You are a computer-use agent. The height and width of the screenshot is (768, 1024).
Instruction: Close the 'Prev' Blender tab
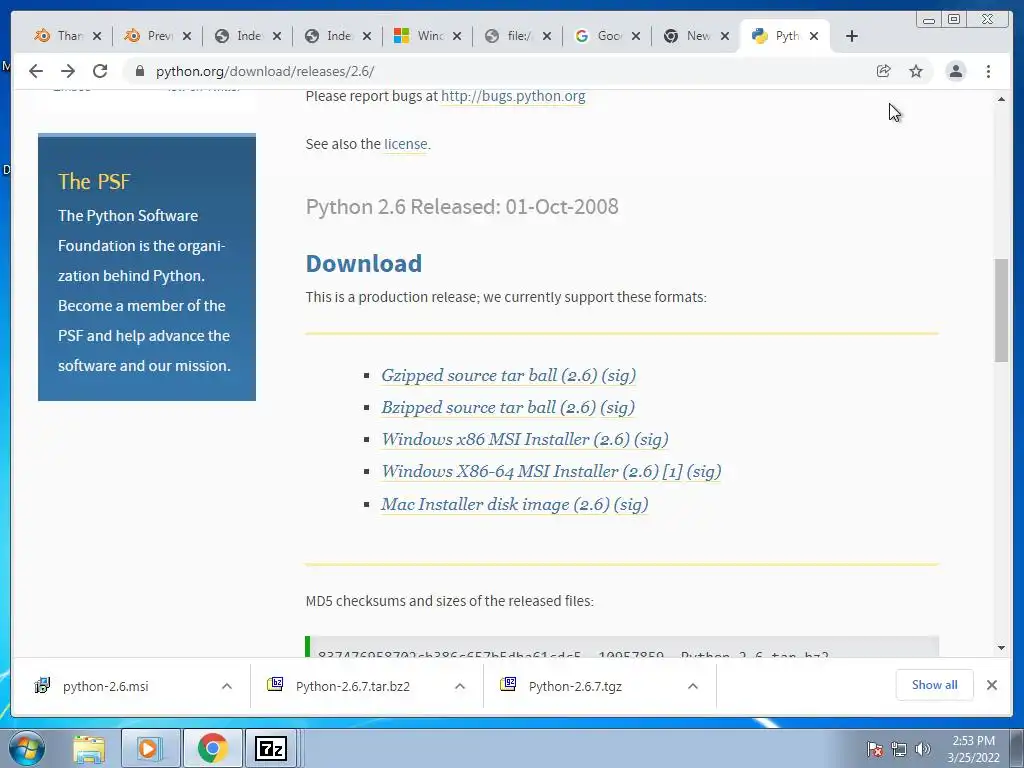click(x=187, y=36)
